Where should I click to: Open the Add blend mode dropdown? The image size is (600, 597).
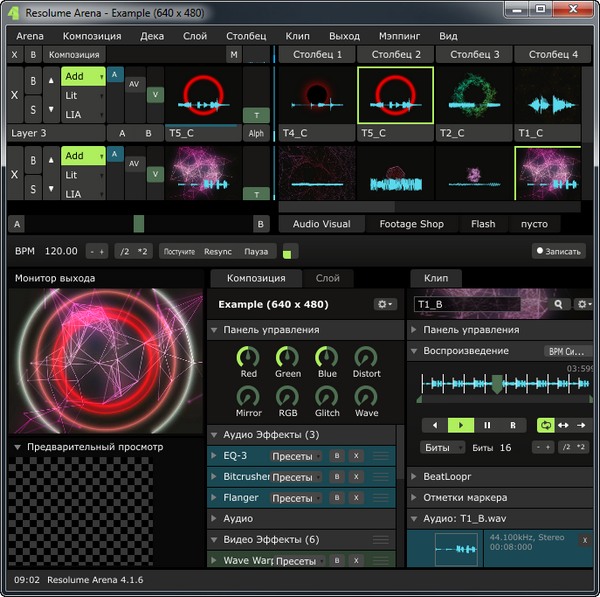pos(84,75)
